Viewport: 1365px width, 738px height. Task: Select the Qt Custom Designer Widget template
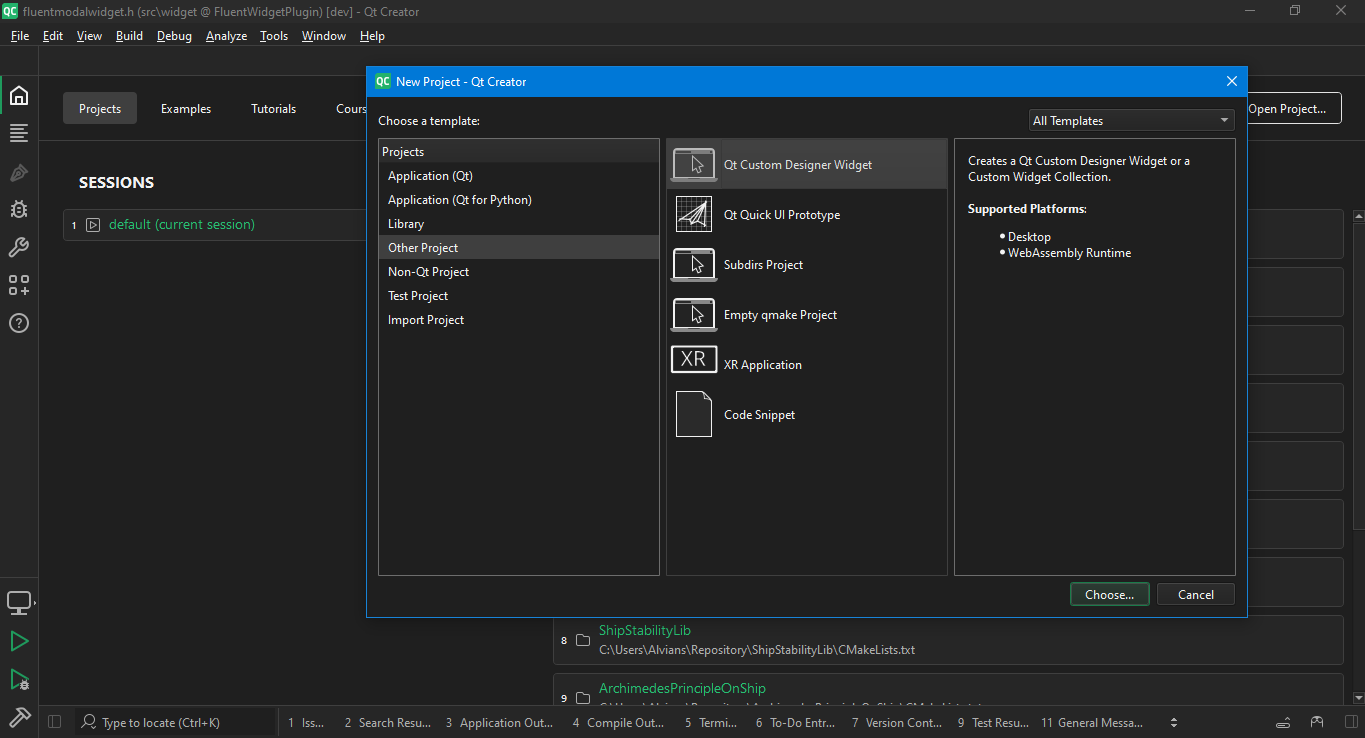coord(806,165)
